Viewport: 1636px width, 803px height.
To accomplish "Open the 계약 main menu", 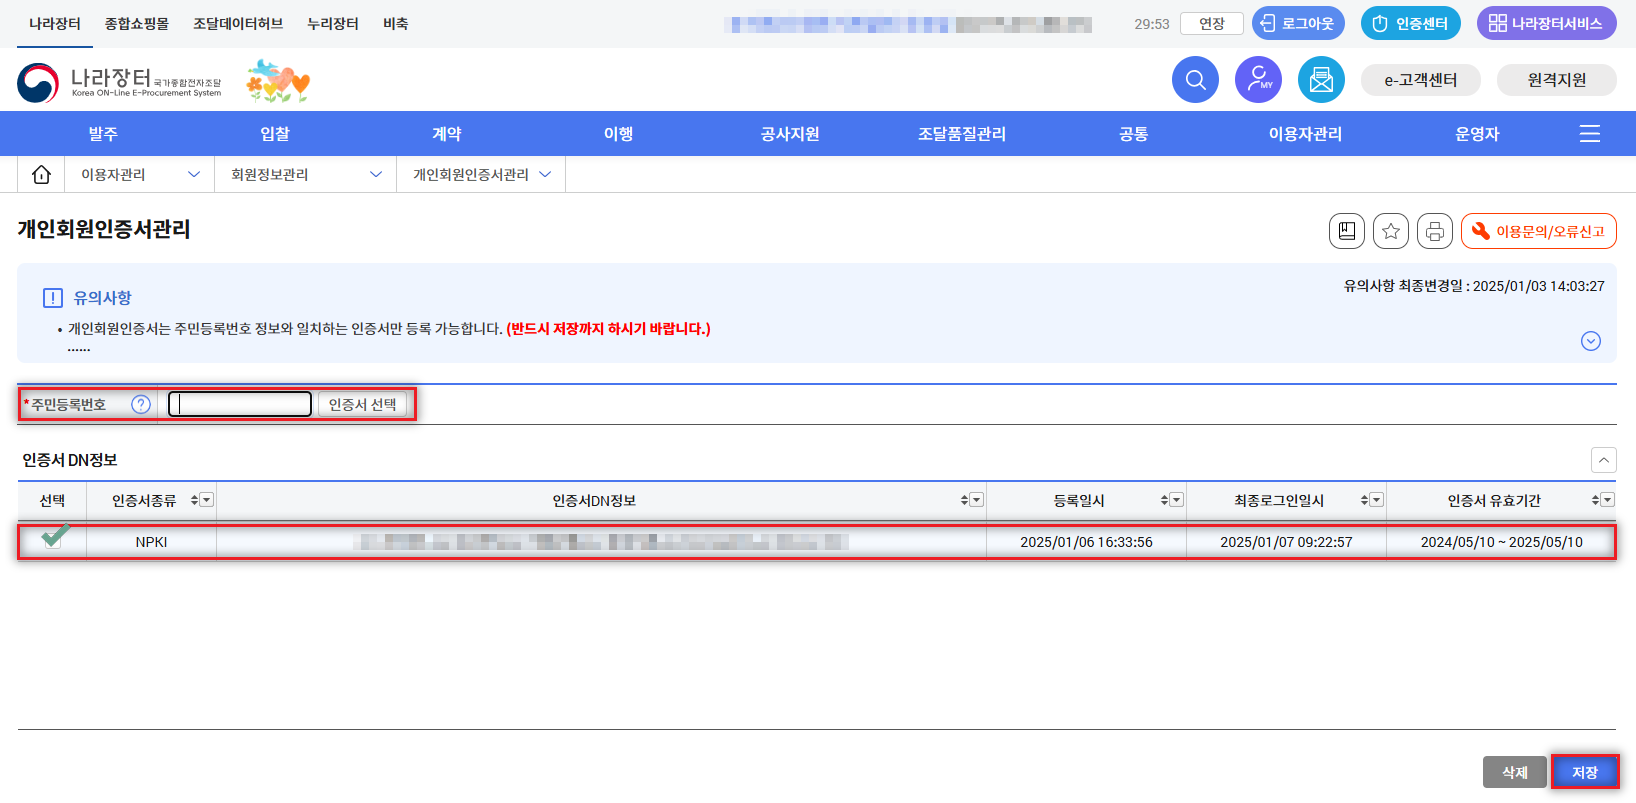I will (447, 134).
